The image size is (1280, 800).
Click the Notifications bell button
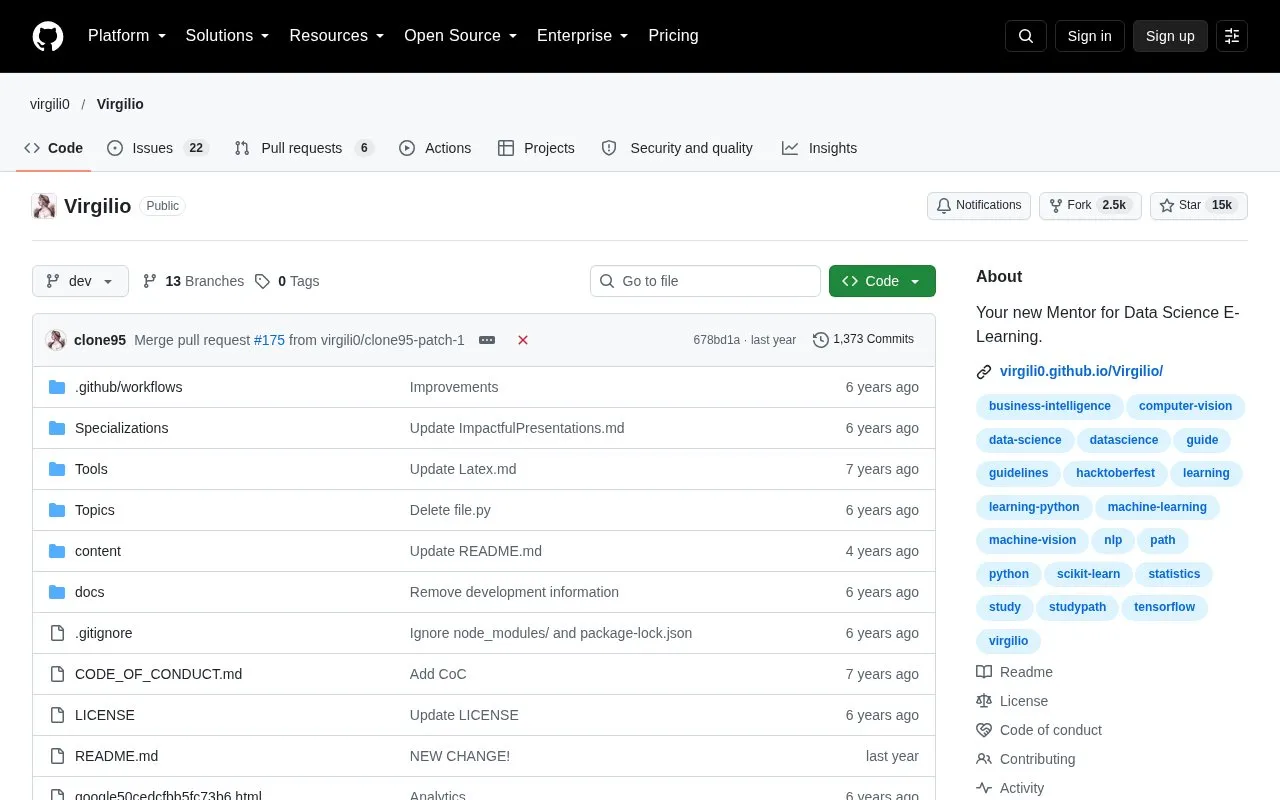(979, 206)
